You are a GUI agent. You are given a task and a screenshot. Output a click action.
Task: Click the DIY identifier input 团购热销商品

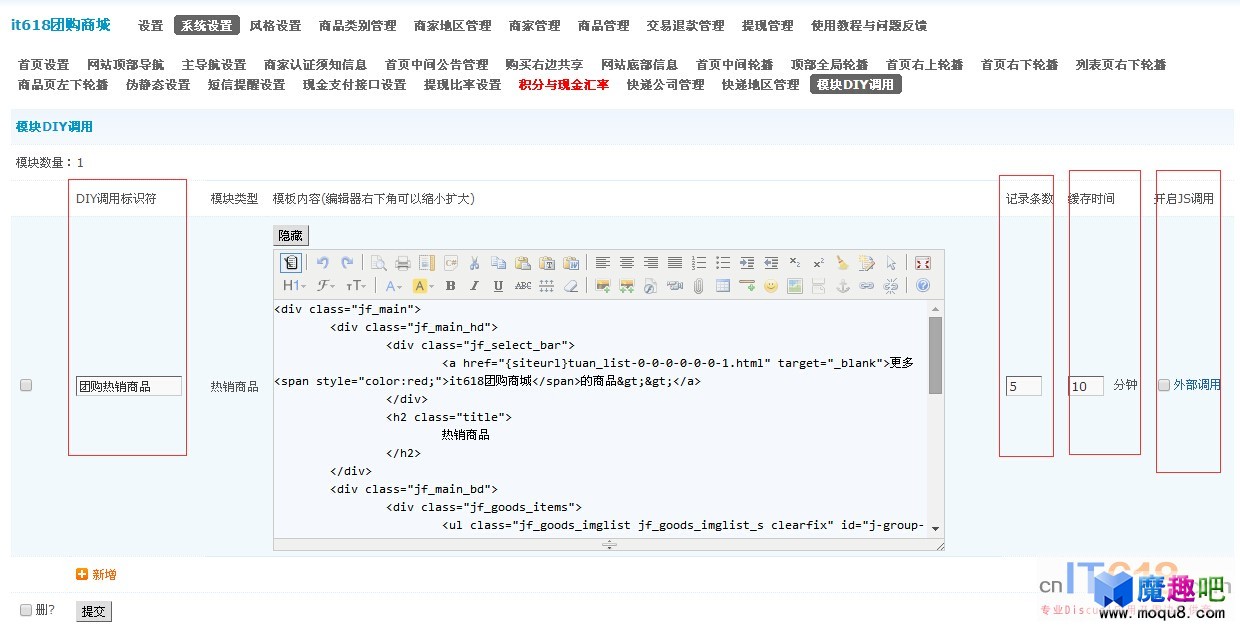click(x=129, y=386)
